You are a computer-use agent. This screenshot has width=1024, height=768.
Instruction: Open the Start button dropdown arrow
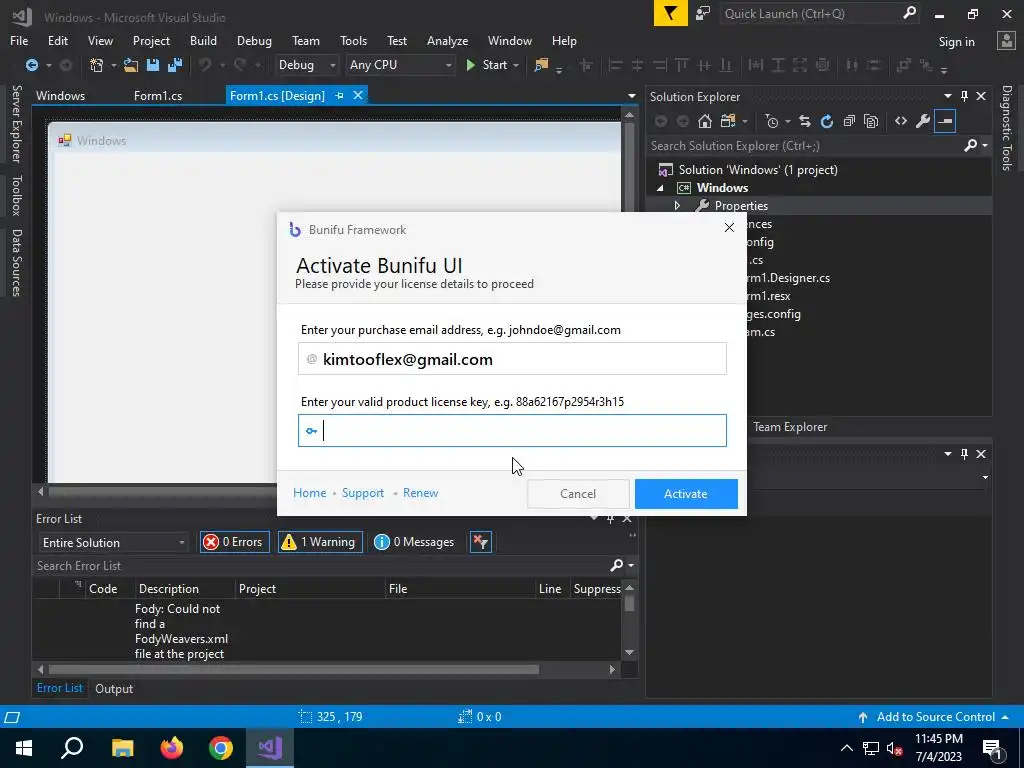[x=516, y=65]
